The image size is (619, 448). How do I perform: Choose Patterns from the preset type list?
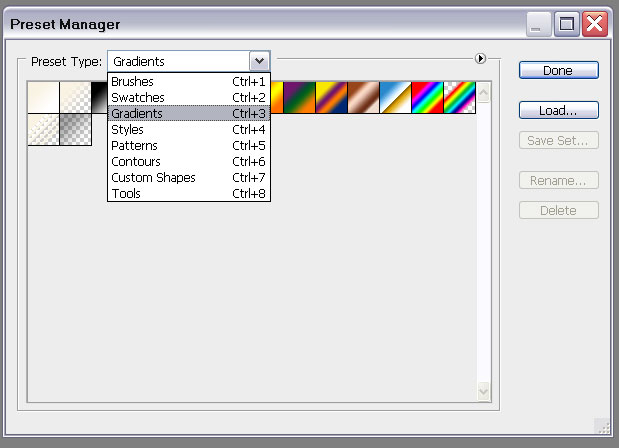[189, 146]
